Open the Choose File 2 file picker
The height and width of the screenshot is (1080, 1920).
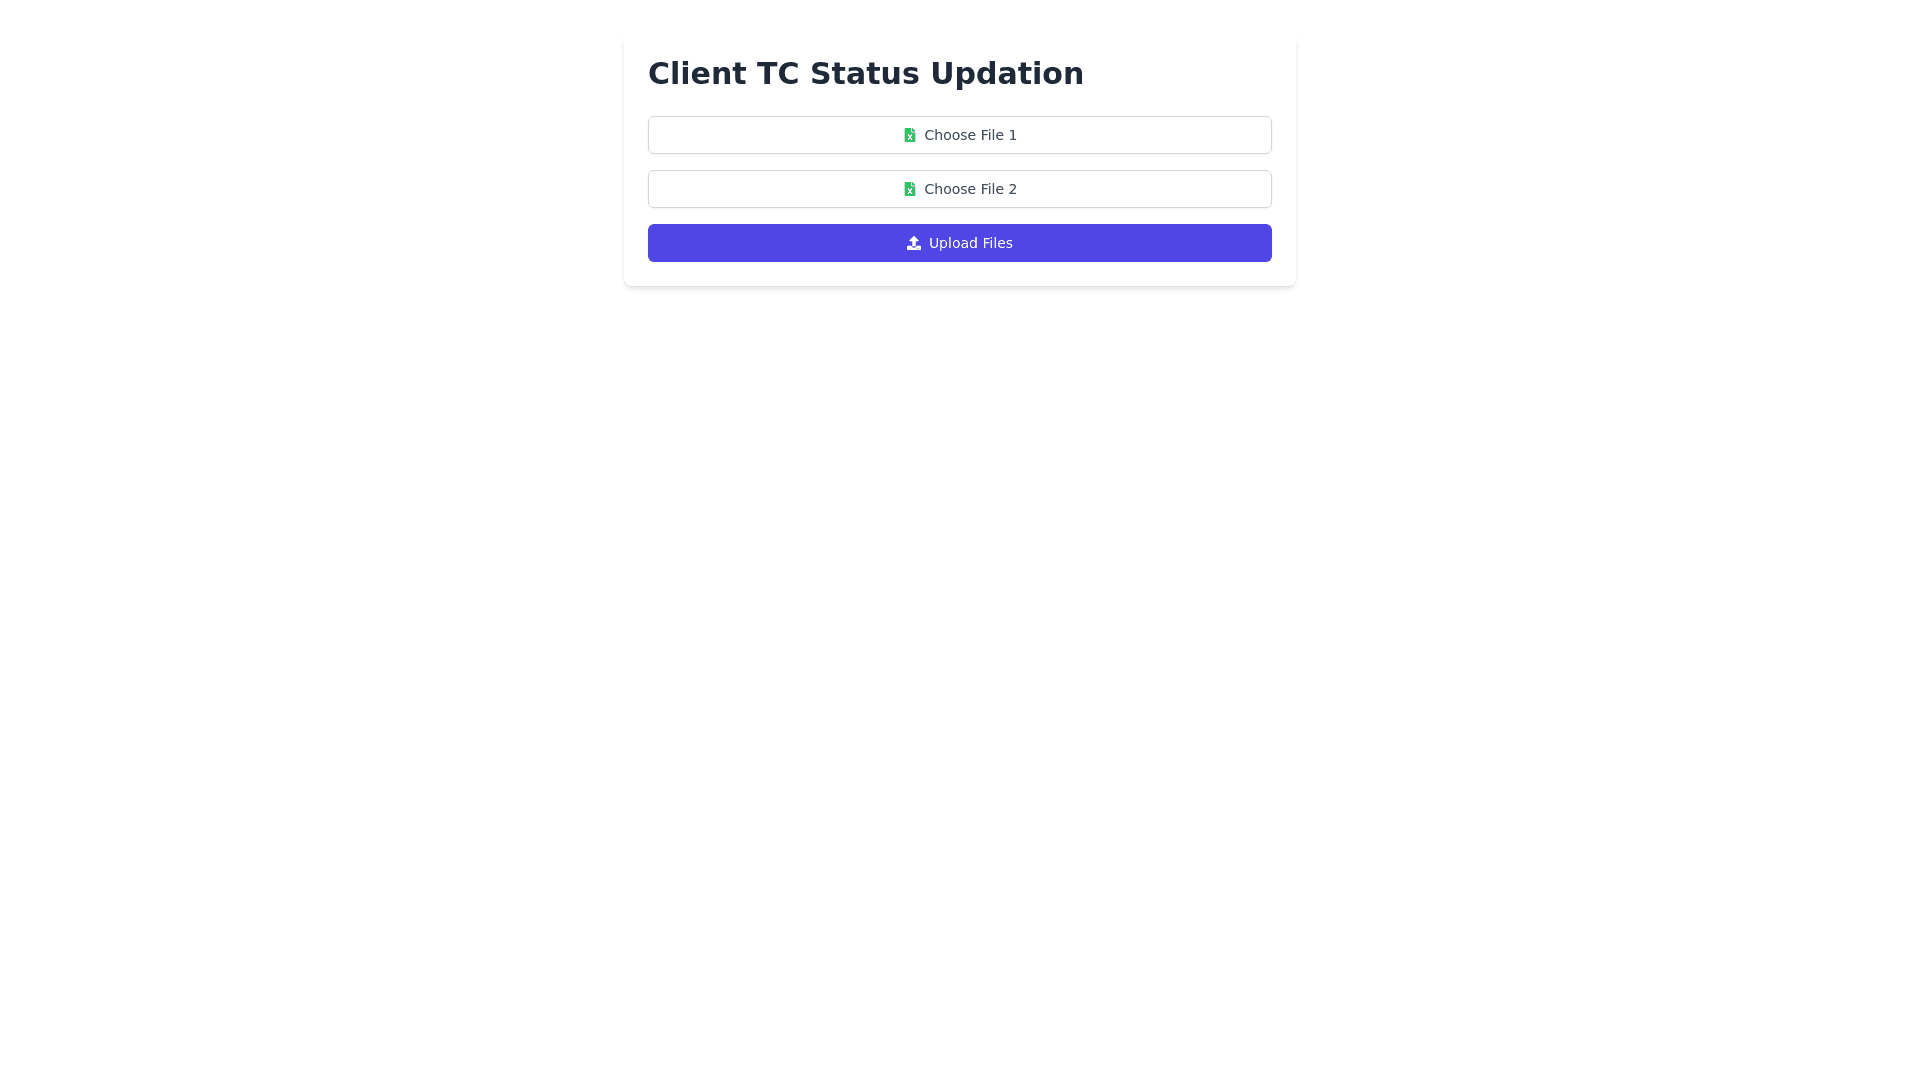coord(959,189)
